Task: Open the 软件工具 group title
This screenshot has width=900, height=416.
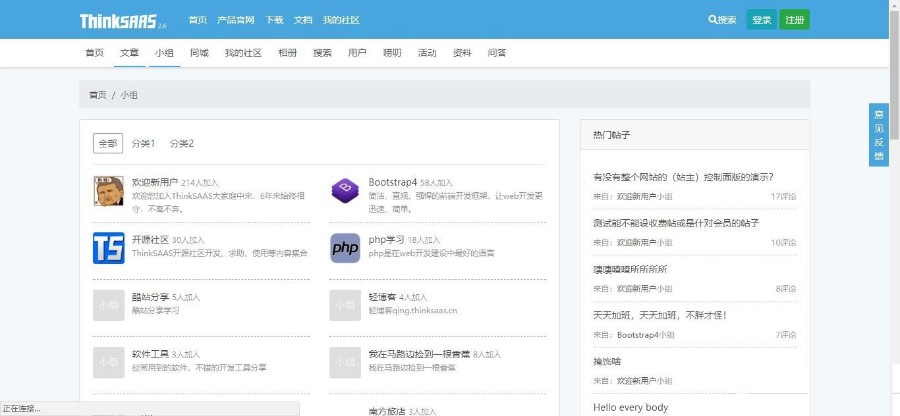Action: click(x=150, y=354)
